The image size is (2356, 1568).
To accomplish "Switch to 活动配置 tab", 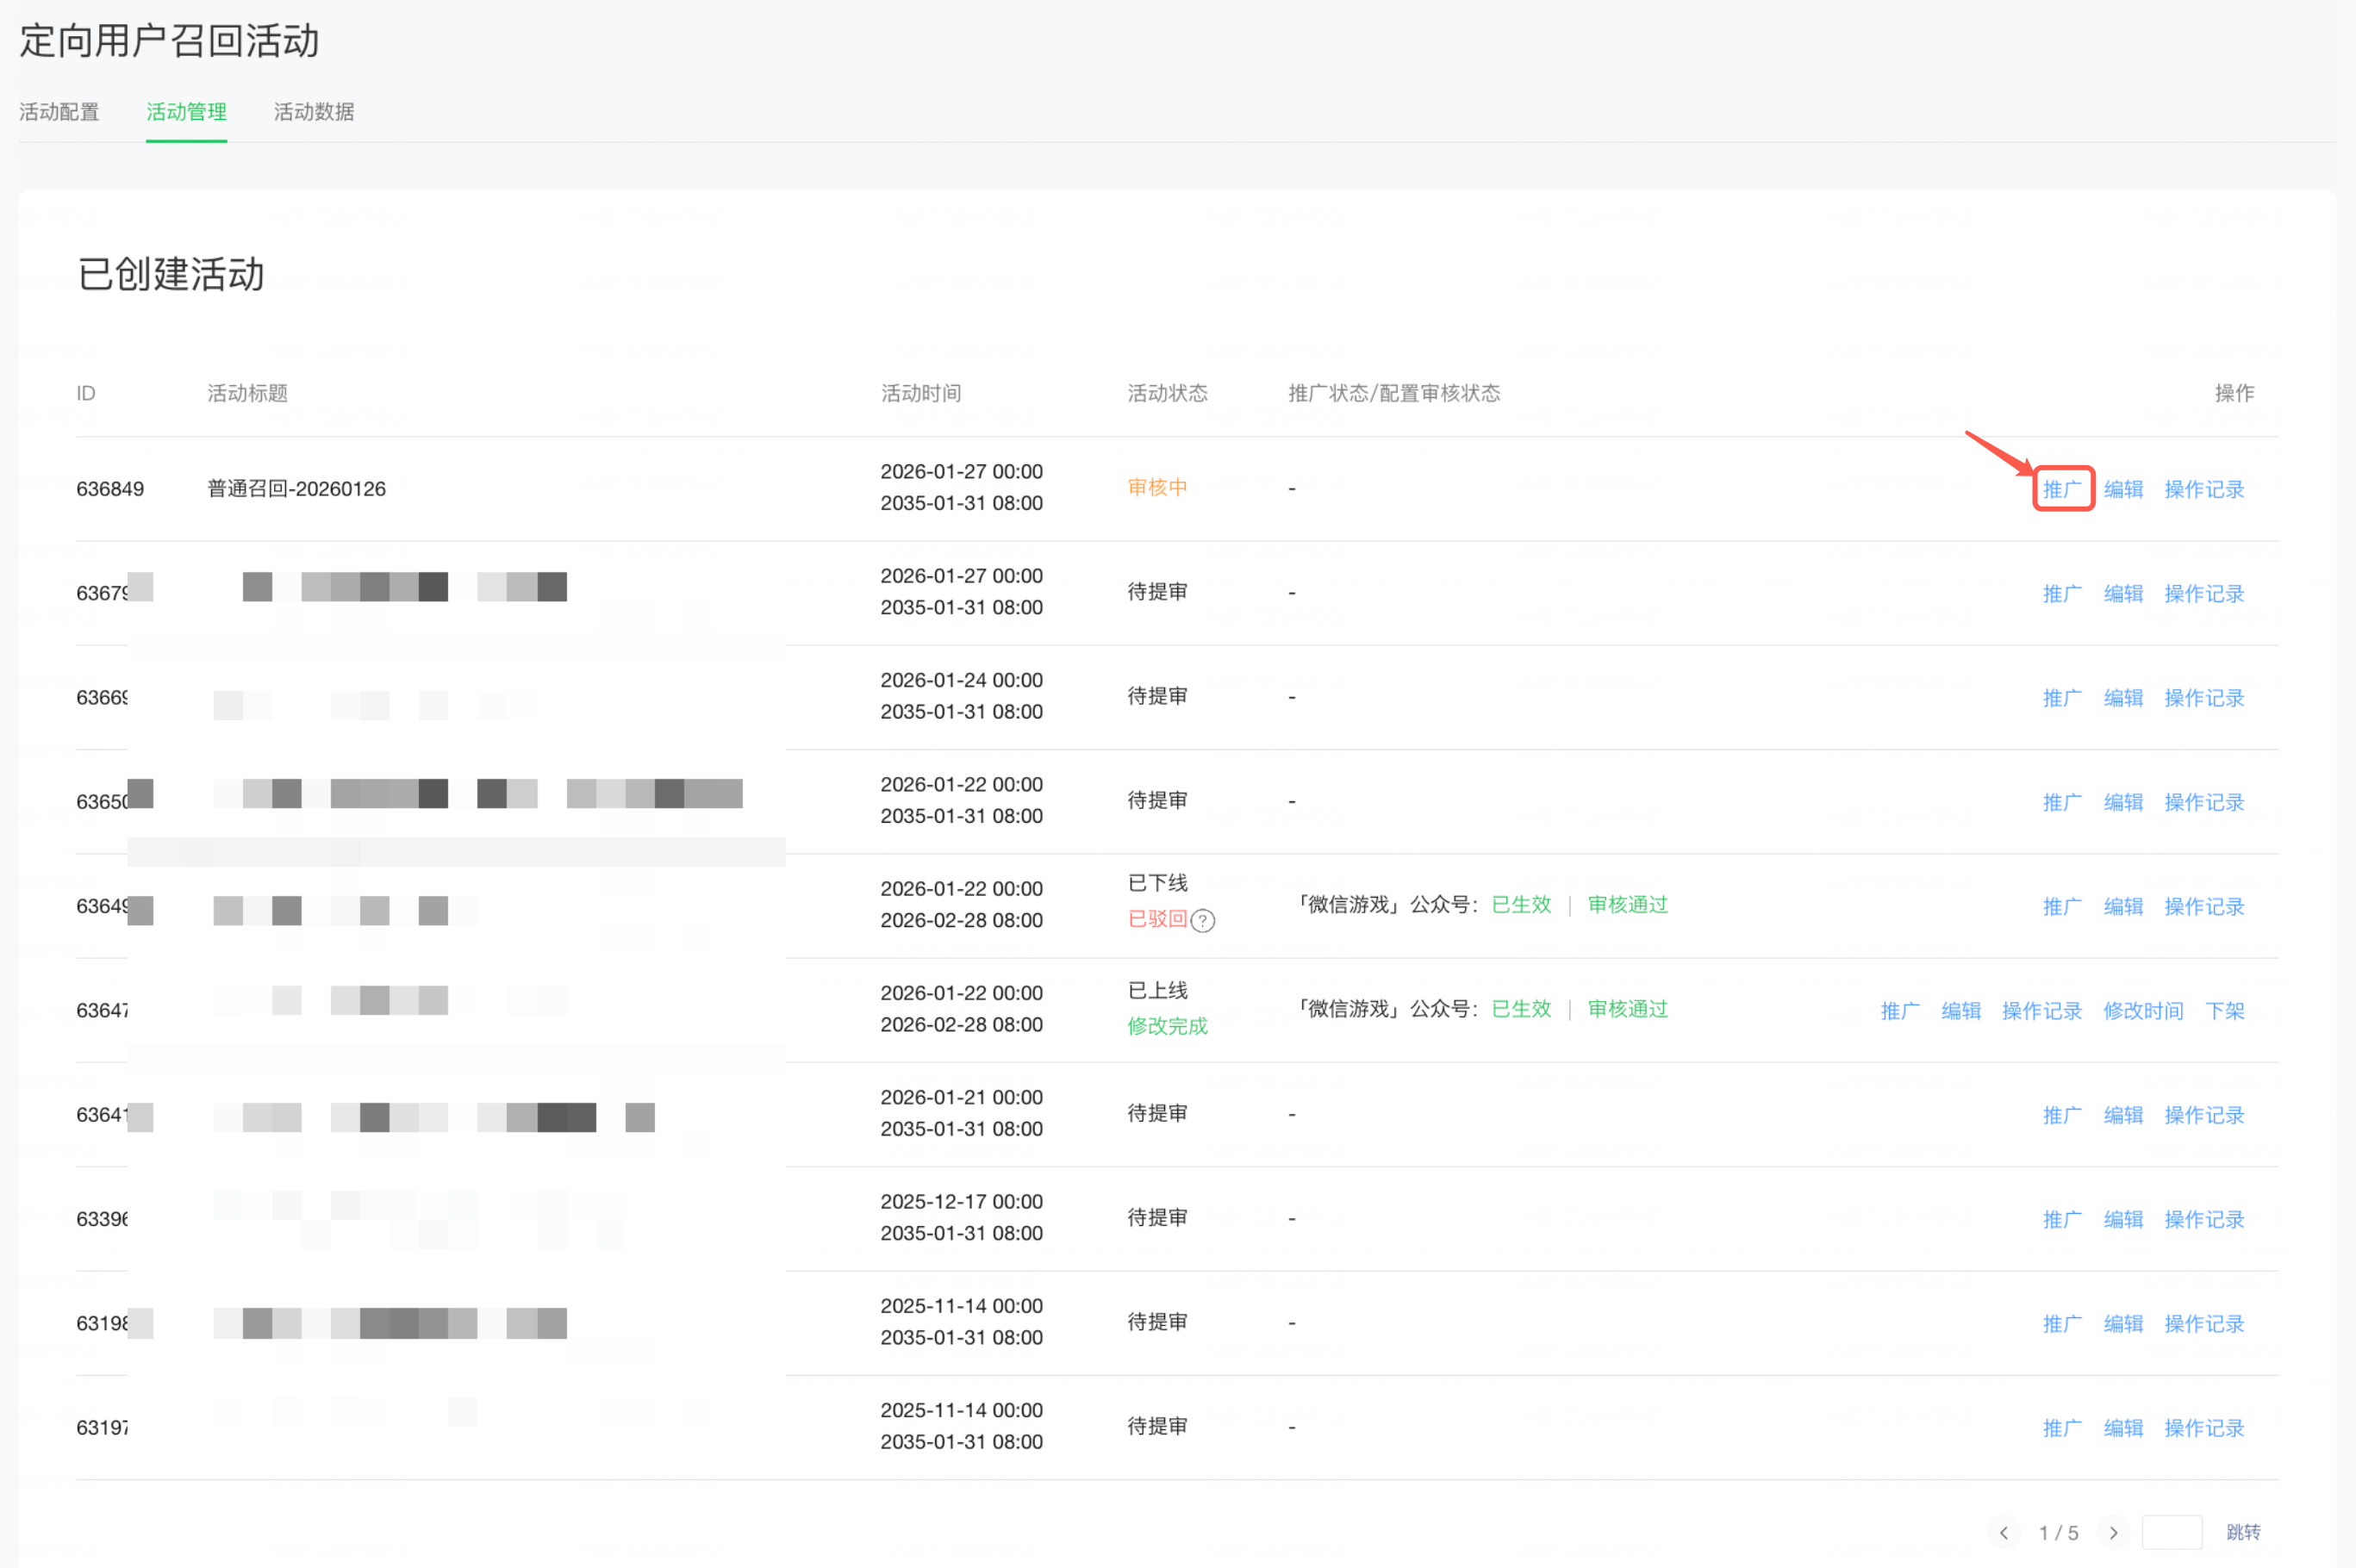I will (59, 112).
